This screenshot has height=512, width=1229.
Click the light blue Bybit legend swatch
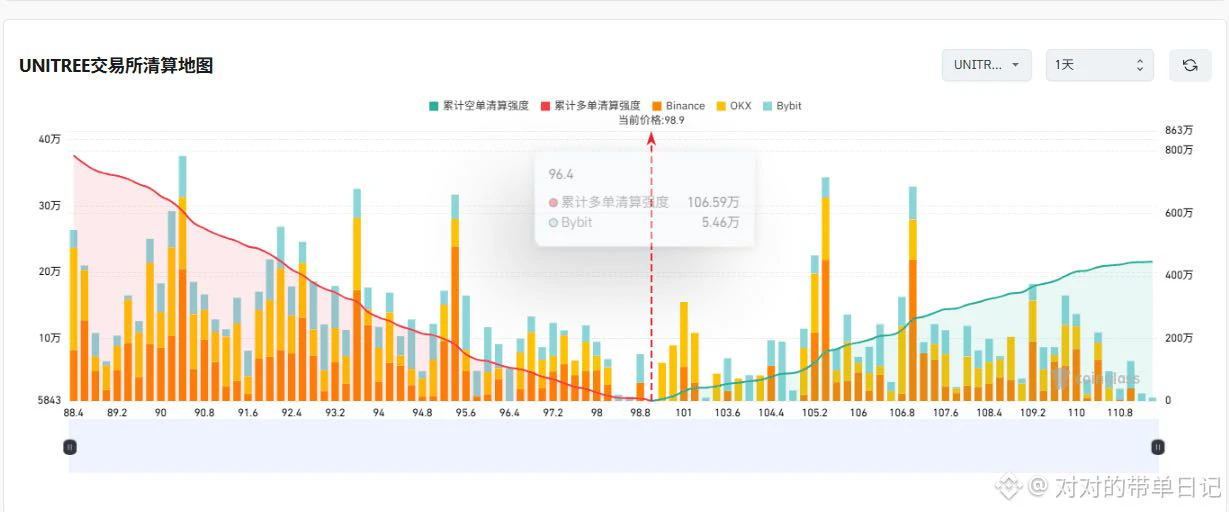coord(767,106)
